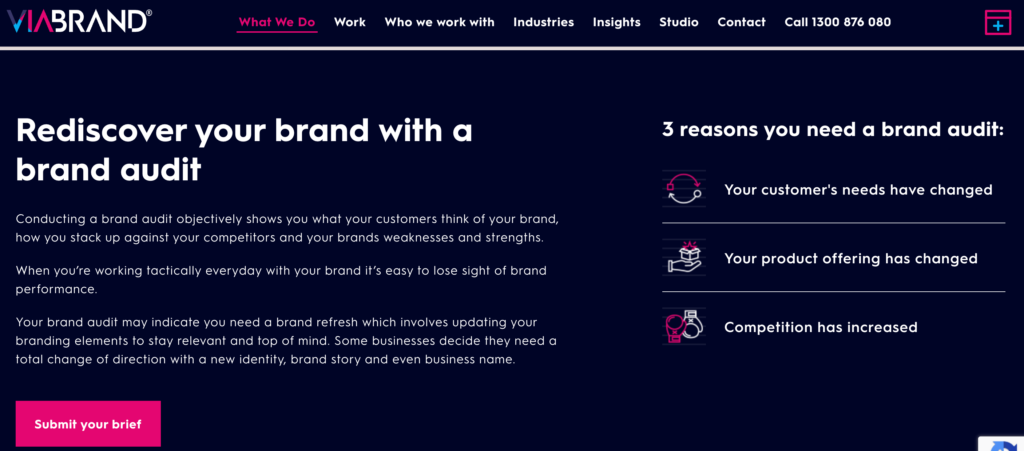Image resolution: width=1024 pixels, height=451 pixels.
Task: Open the What We Do menu
Action: click(x=277, y=22)
